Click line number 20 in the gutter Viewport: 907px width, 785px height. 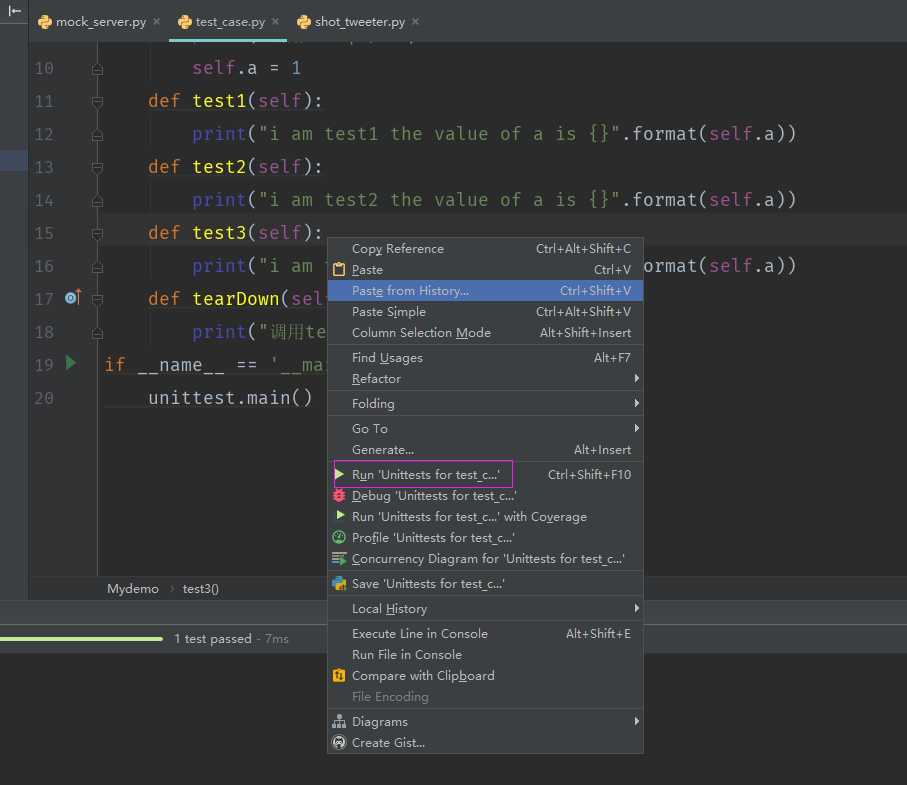tap(44, 398)
